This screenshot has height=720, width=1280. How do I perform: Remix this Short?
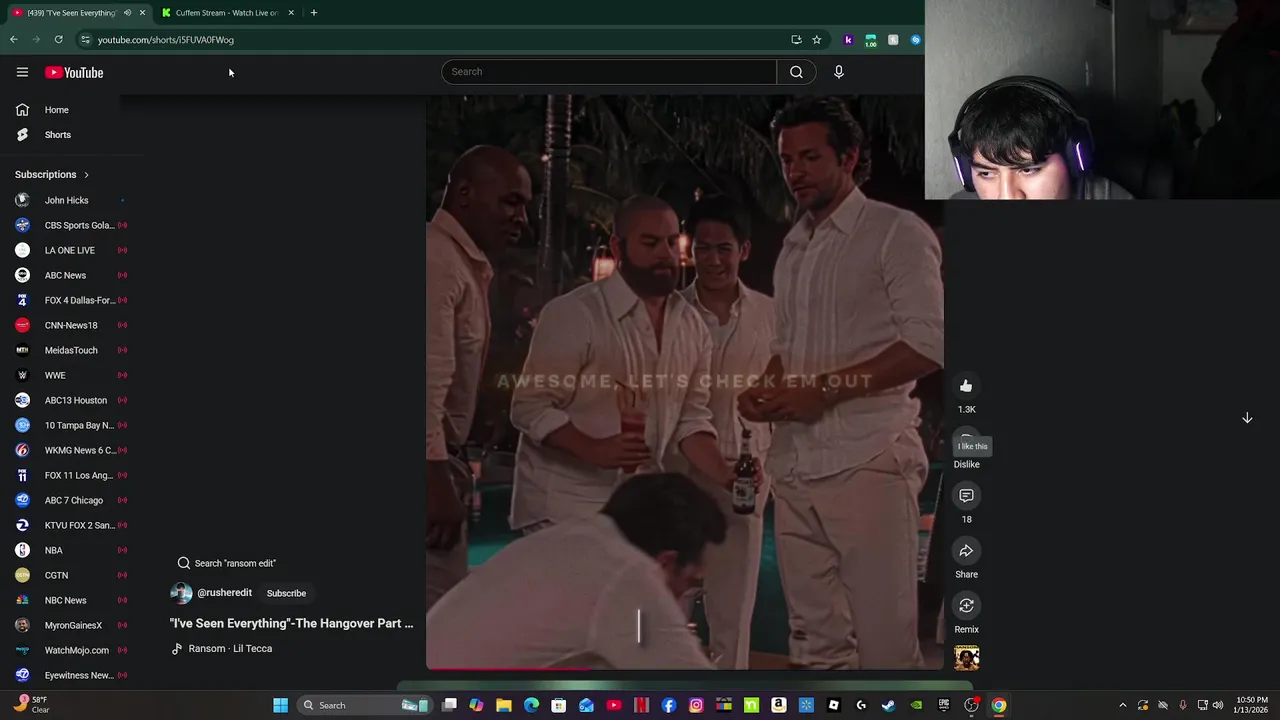(966, 606)
